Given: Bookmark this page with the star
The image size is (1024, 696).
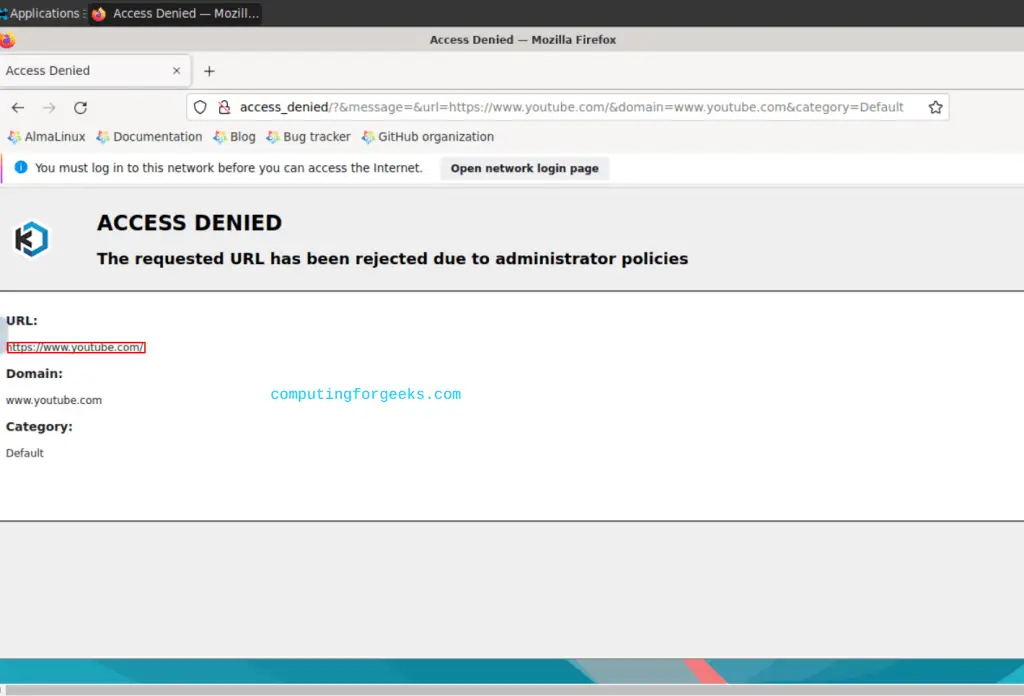Looking at the screenshot, I should tap(935, 107).
